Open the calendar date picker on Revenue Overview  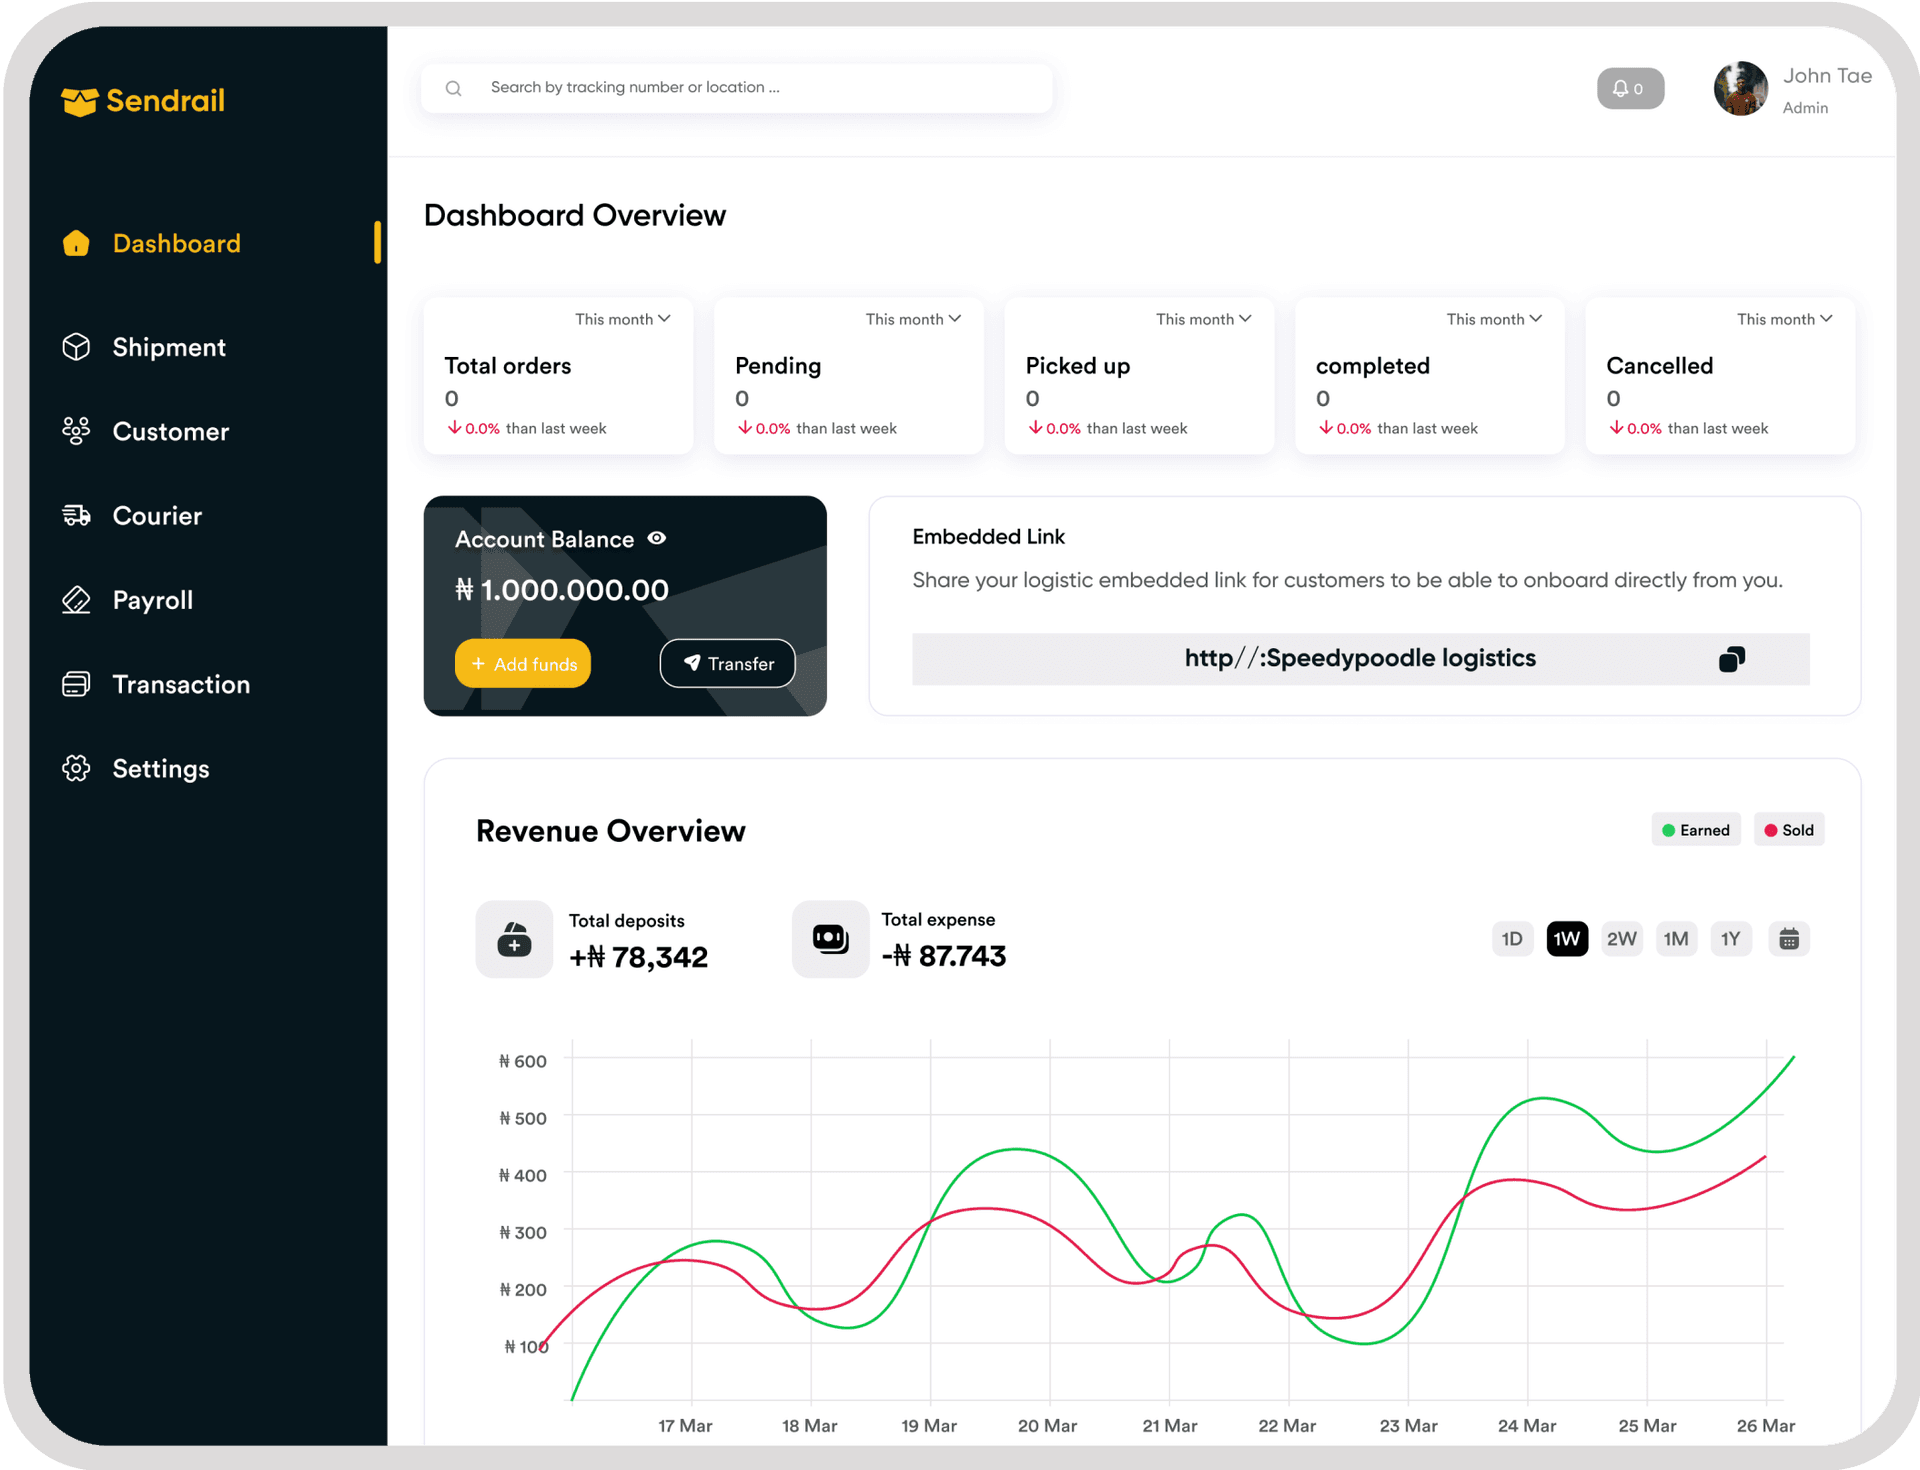click(x=1789, y=938)
